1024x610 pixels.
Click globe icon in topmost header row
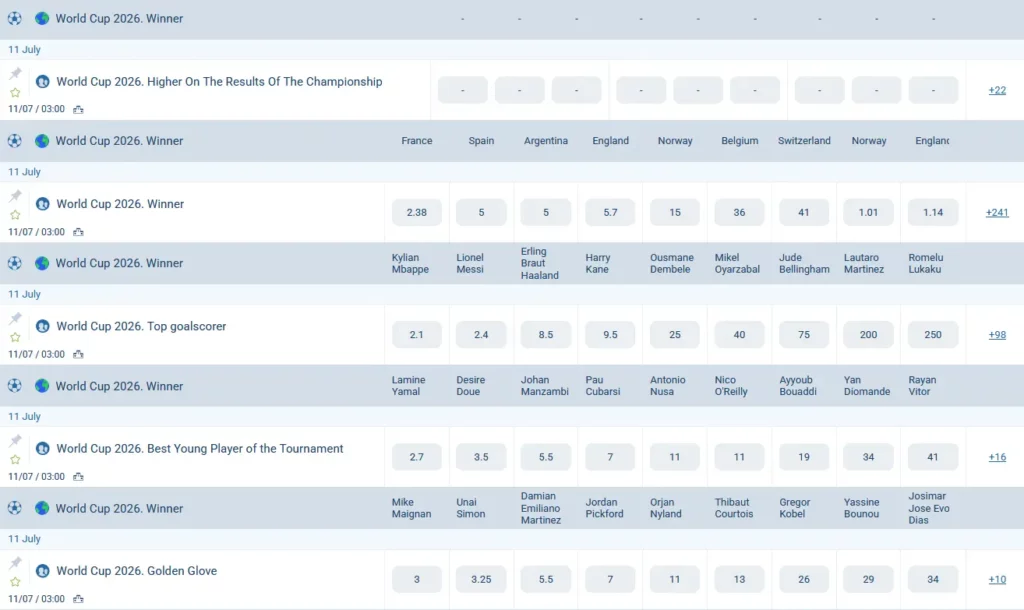(x=42, y=18)
